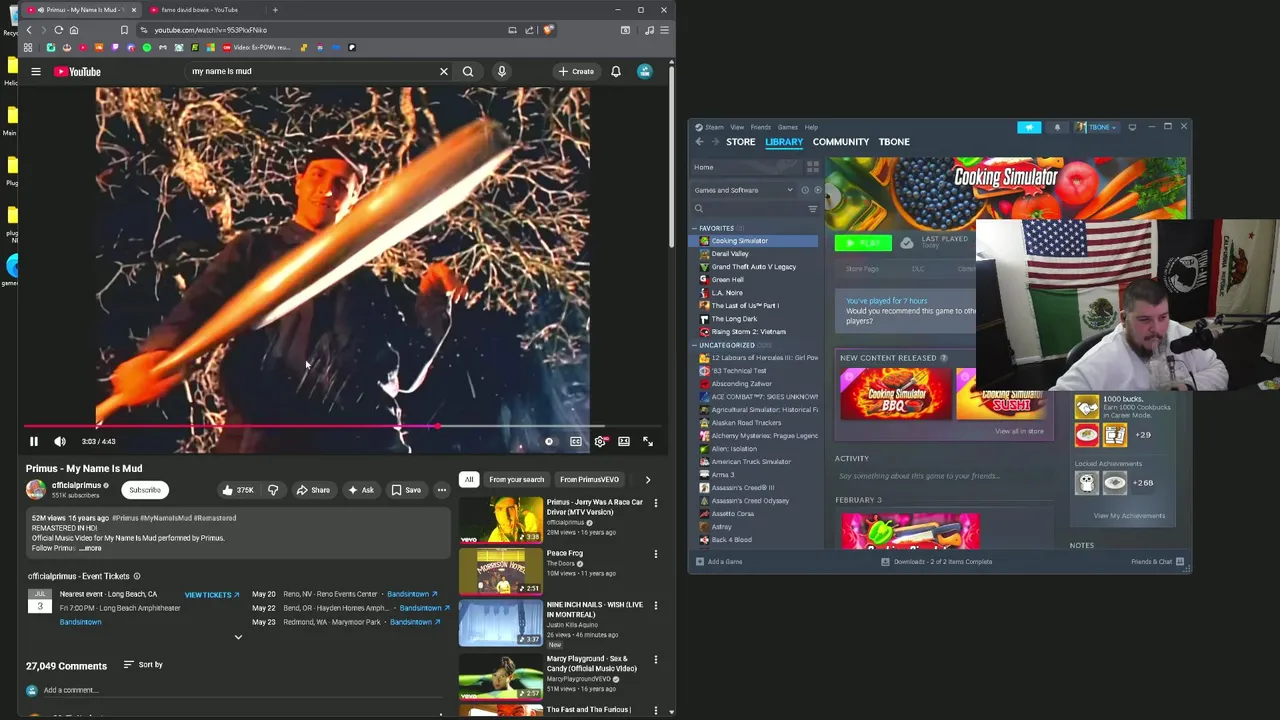Select the 'From your search' chip
The image size is (1280, 720).
[517, 479]
